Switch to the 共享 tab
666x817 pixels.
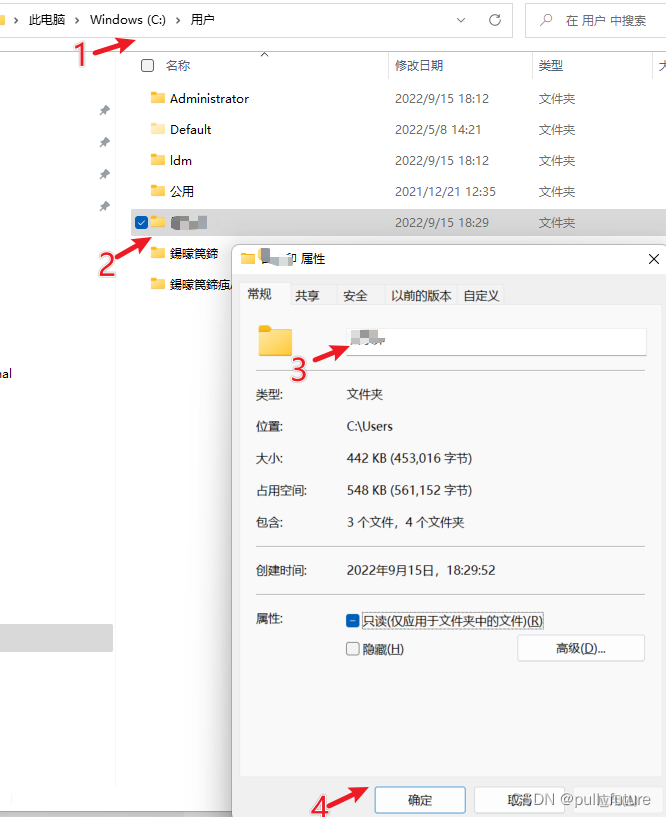point(307,296)
